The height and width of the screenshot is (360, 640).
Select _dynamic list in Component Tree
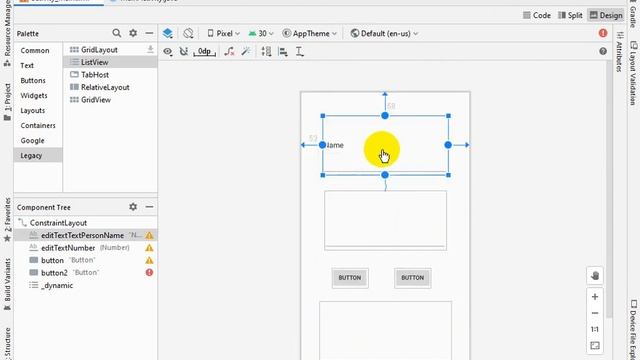[x=85, y=285]
